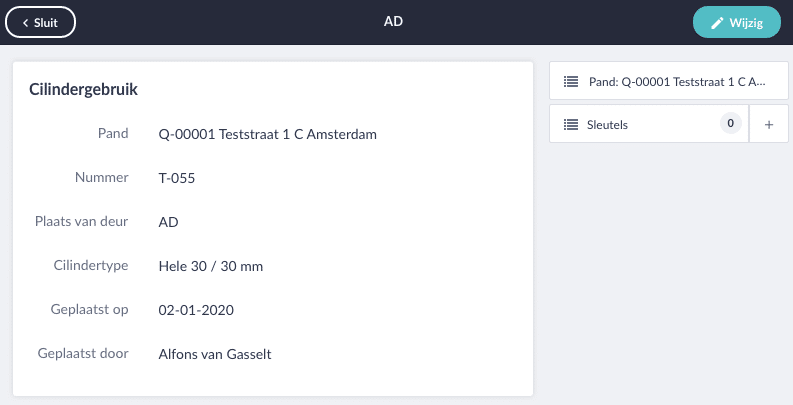Image resolution: width=793 pixels, height=405 pixels.
Task: Click the Nummer value T-055
Action: tap(177, 178)
